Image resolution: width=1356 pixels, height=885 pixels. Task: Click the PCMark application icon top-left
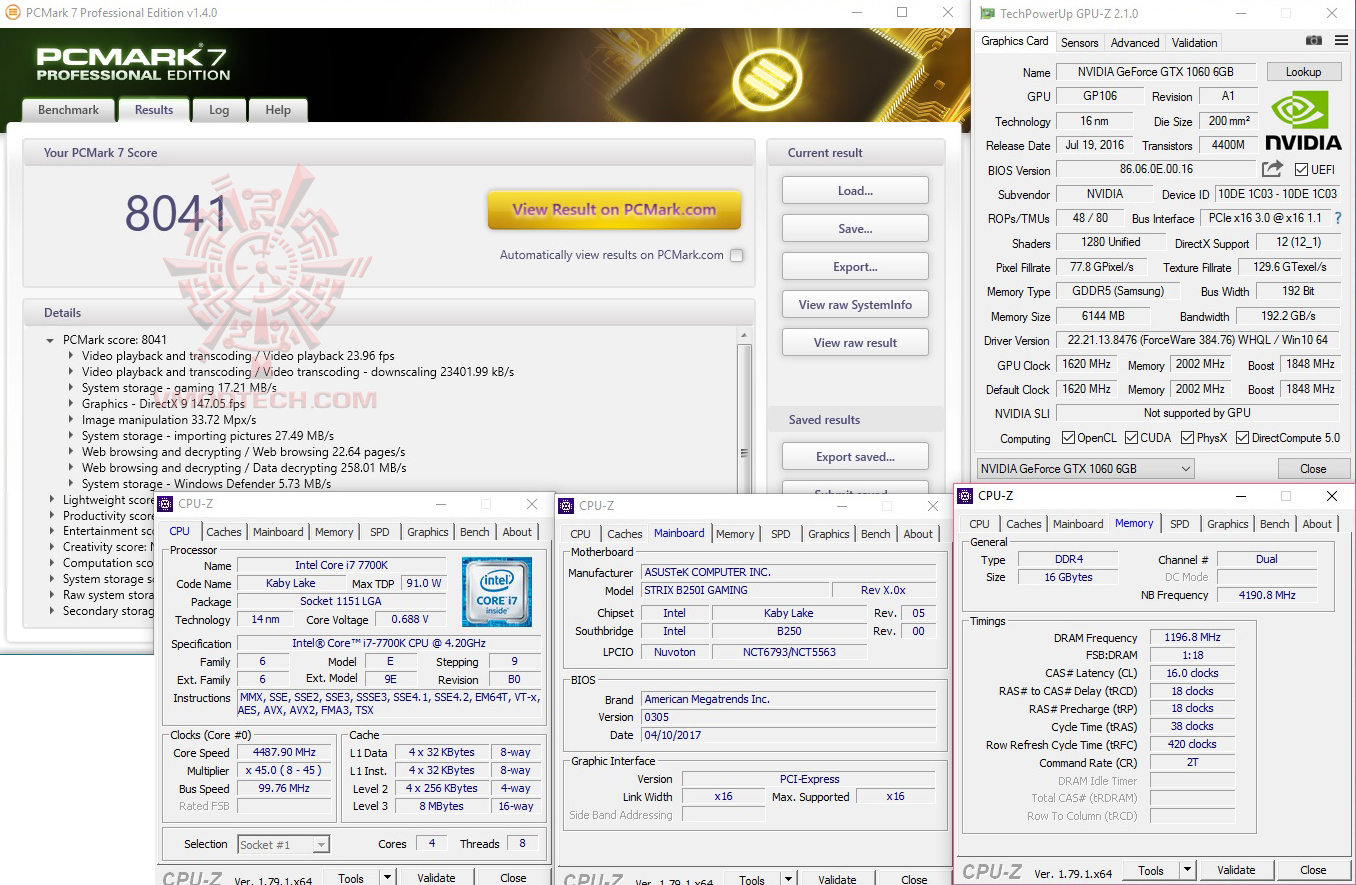click(x=12, y=12)
